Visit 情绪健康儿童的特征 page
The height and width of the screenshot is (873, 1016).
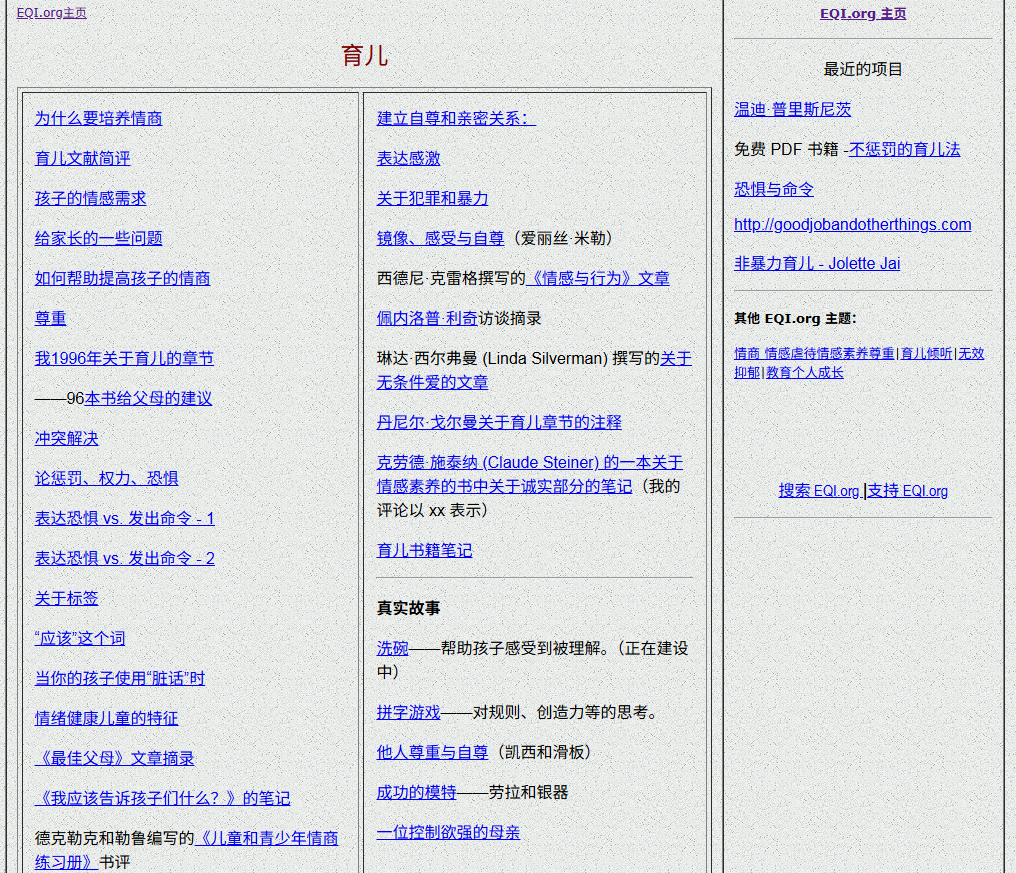106,718
